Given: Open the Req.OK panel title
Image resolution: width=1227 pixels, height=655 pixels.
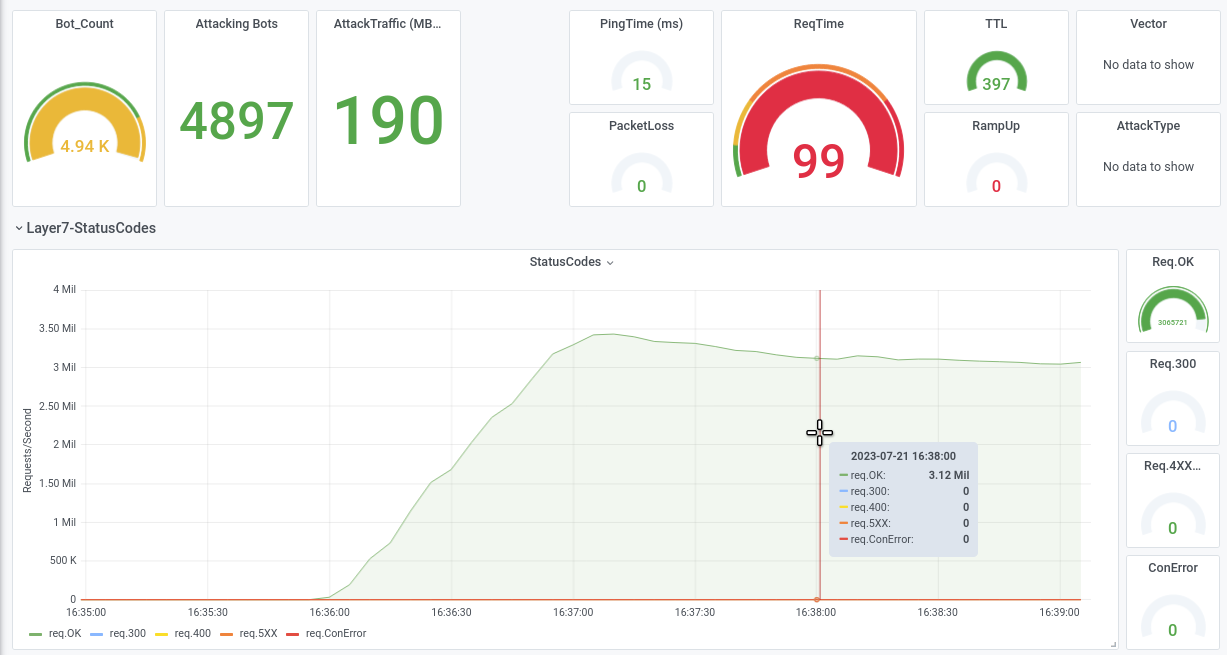Looking at the screenshot, I should (x=1173, y=262).
